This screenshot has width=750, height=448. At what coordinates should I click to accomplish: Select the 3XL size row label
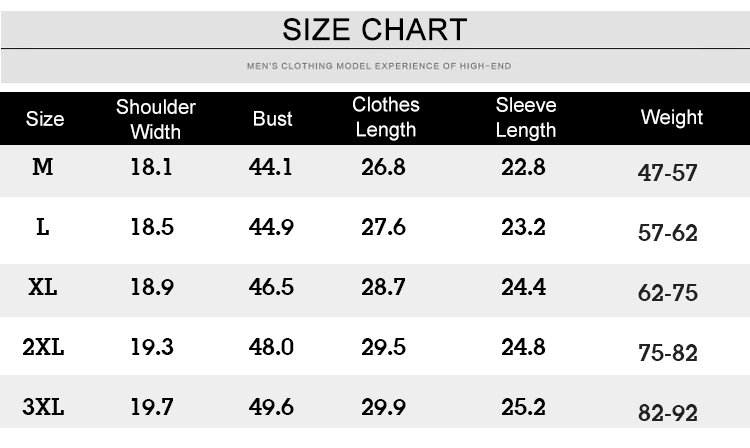click(x=43, y=407)
